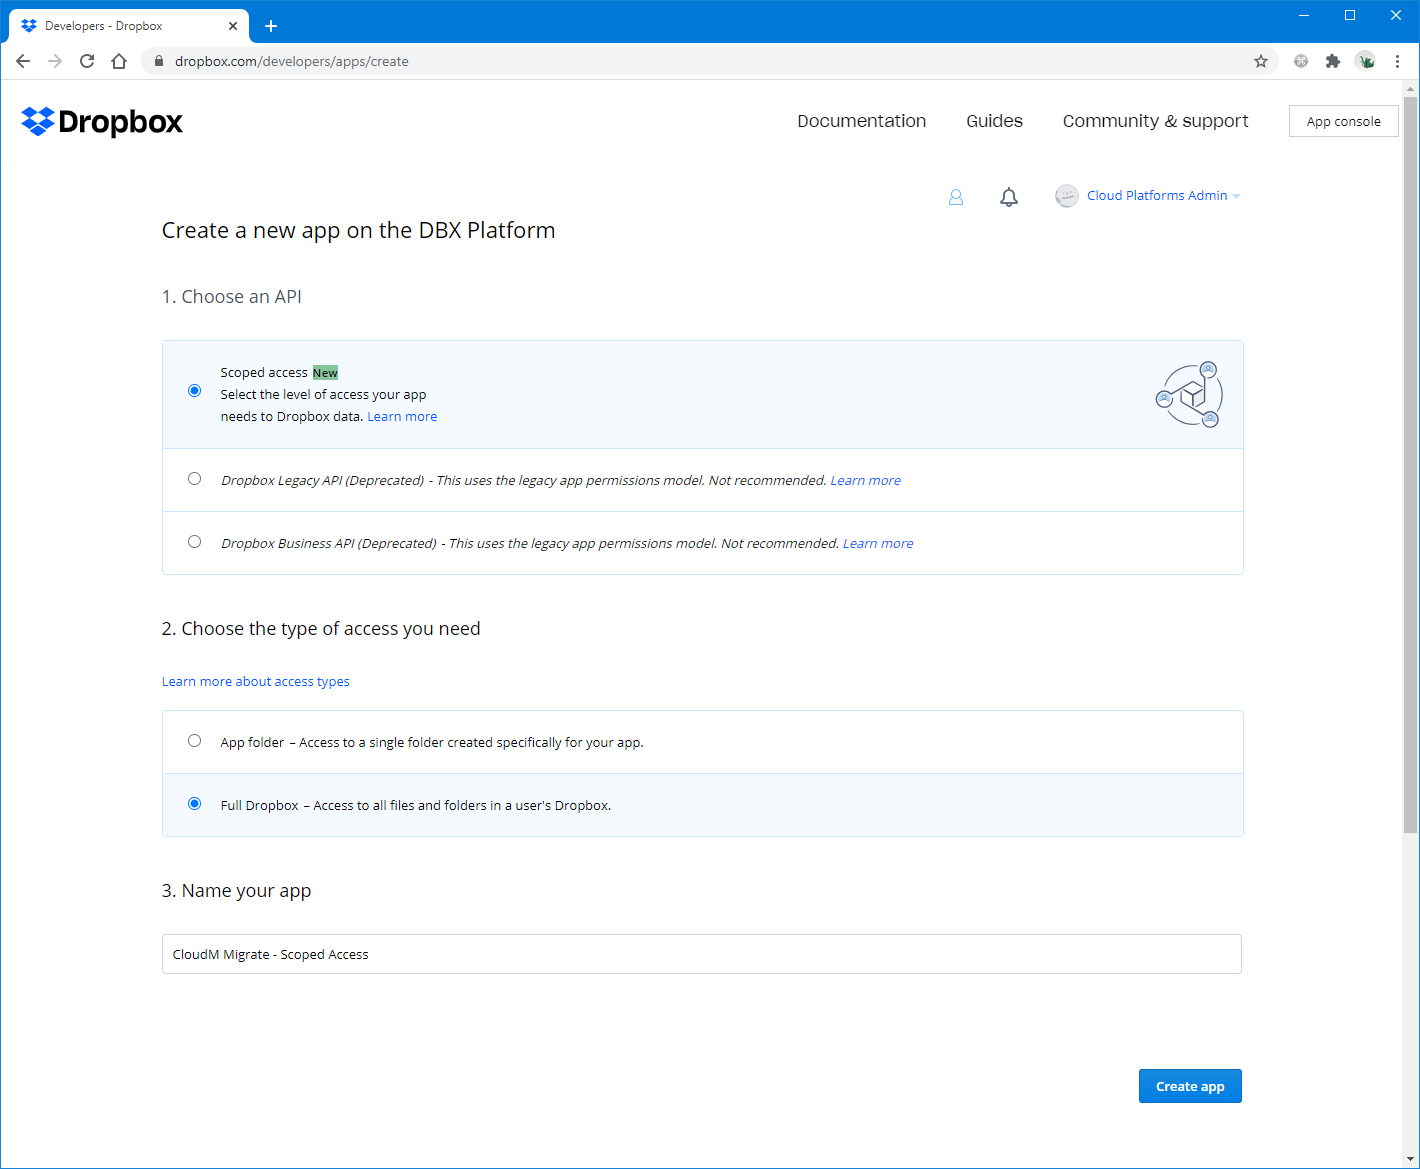Close the Developers - Dropbox tab
Image resolution: width=1420 pixels, height=1169 pixels.
(233, 26)
